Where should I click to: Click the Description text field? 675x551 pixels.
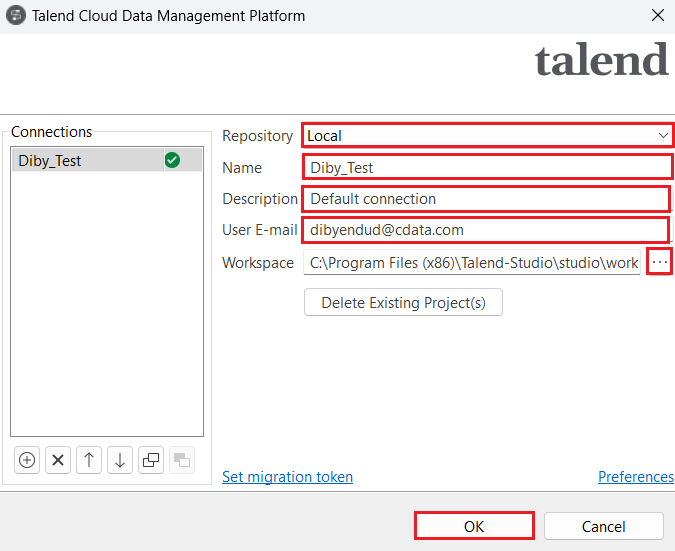pos(485,199)
